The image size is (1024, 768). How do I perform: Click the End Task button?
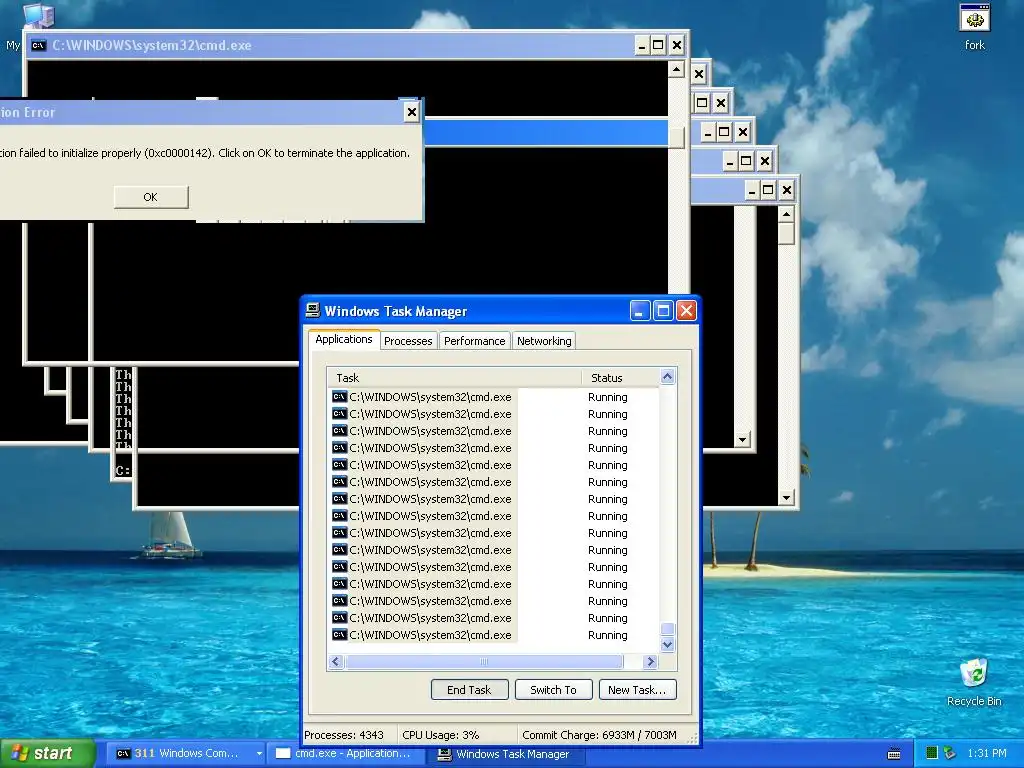point(470,690)
